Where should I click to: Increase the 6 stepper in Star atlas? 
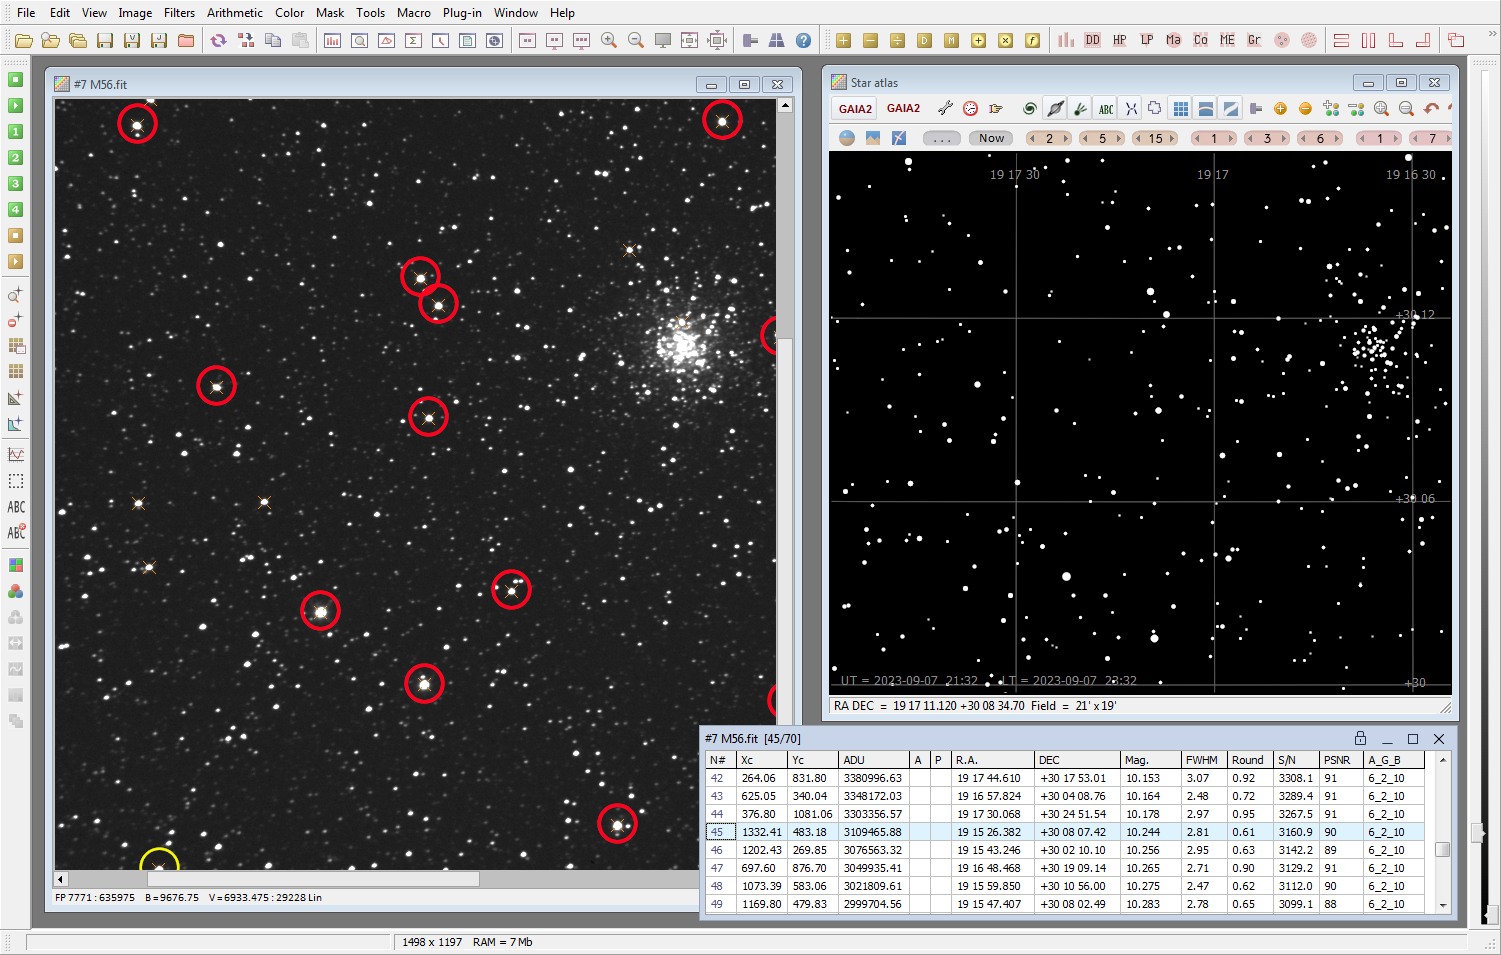pyautogui.click(x=1338, y=138)
